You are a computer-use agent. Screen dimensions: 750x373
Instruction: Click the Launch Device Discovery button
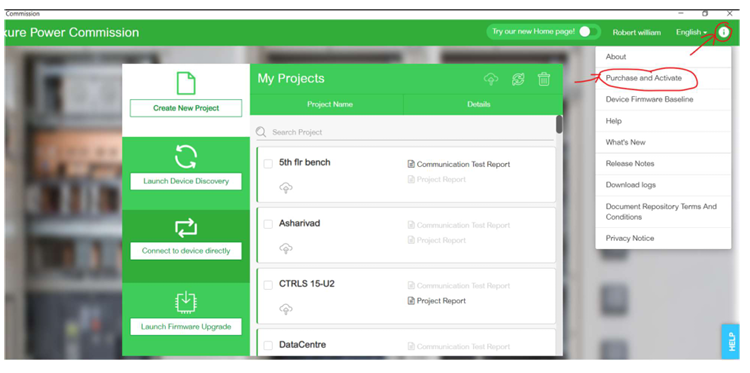[186, 181]
